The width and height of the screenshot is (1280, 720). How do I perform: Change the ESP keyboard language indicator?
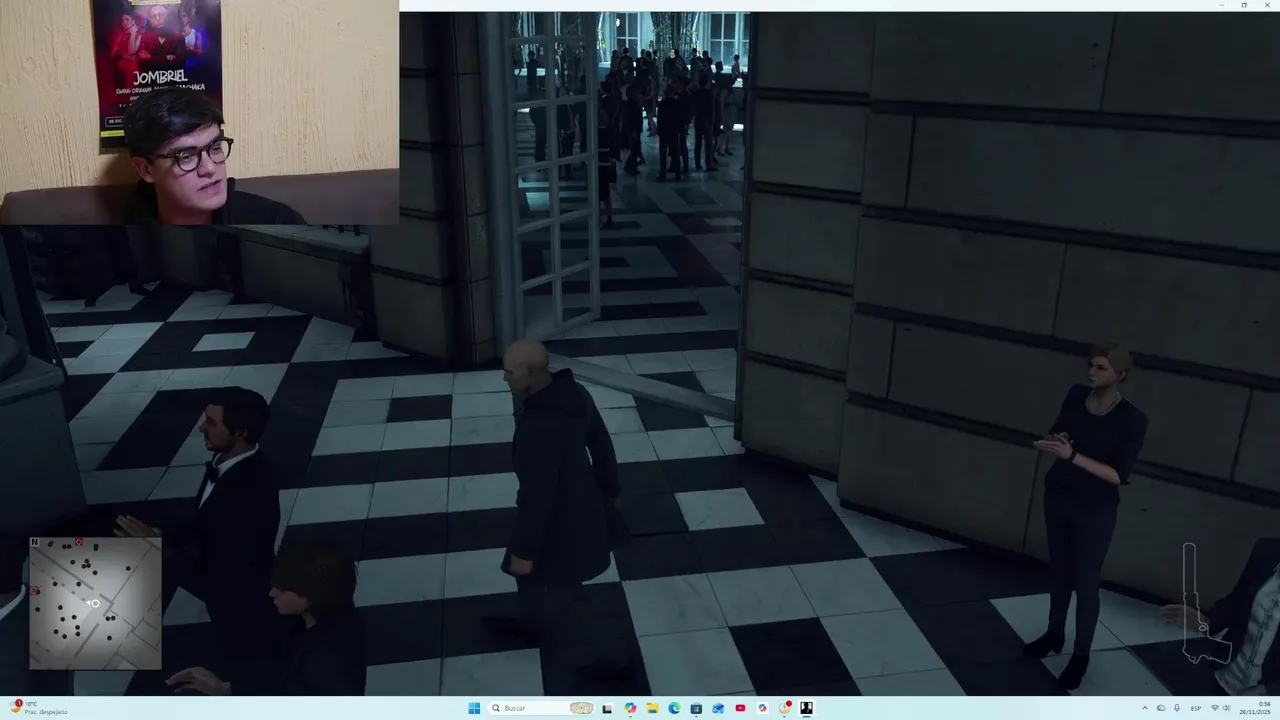click(x=1196, y=708)
